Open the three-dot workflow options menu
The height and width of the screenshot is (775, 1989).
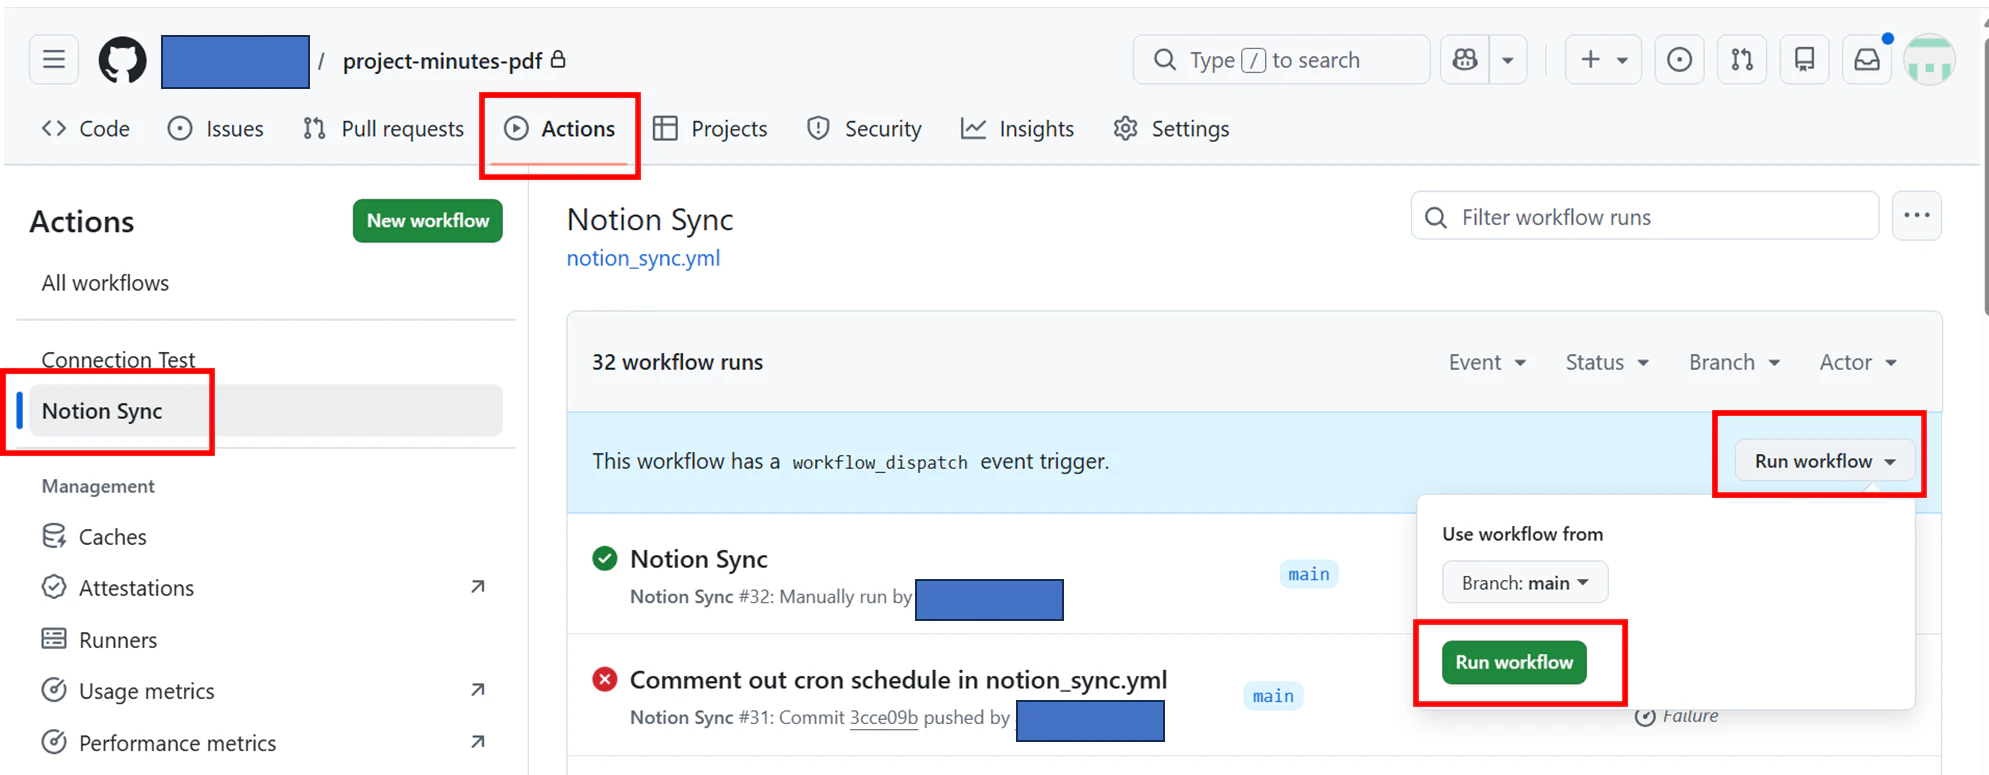click(1917, 216)
